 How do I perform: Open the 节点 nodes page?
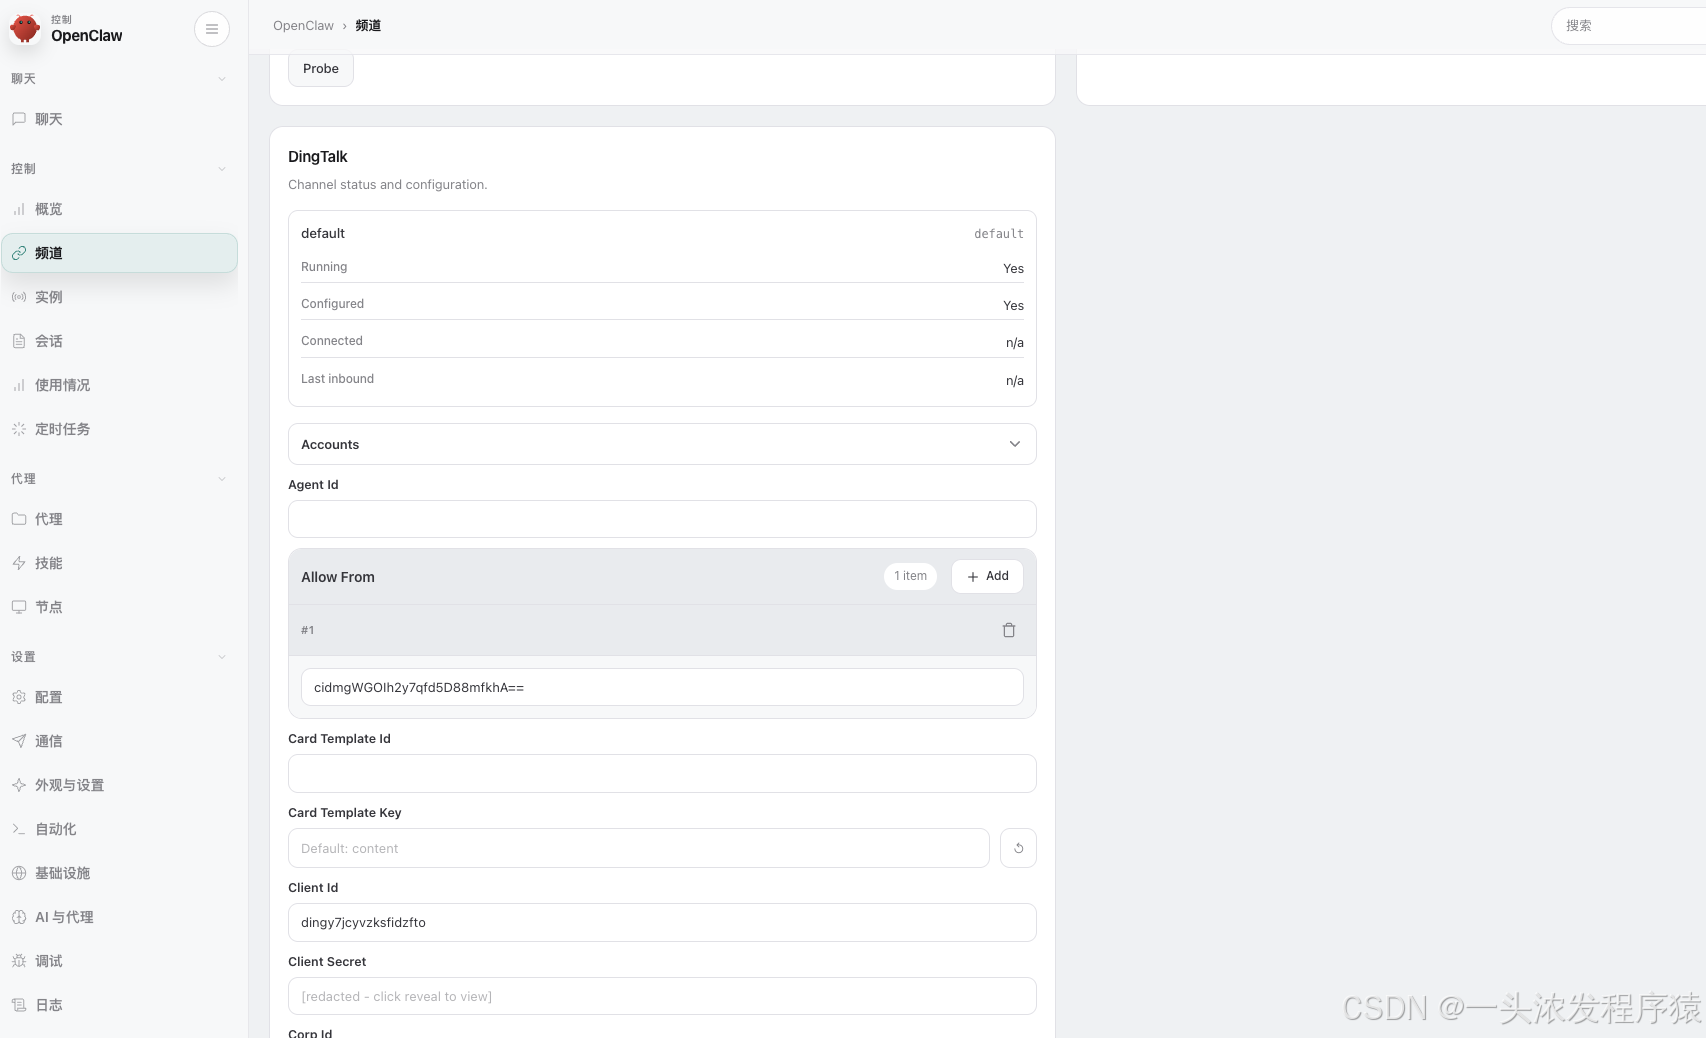click(119, 607)
